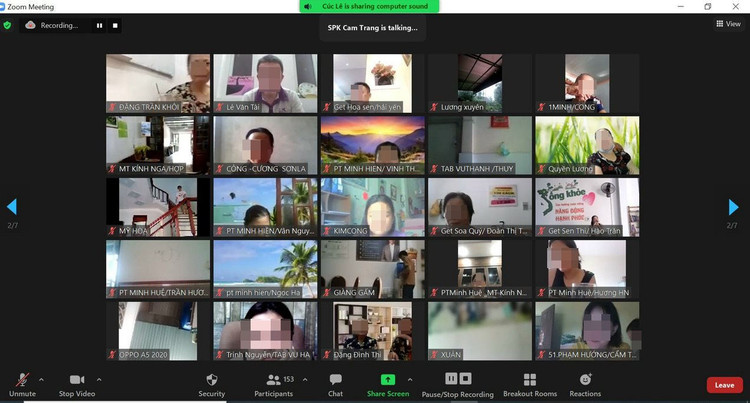Open Breakout Rooms
Viewport: 750px width, 403px height.
[x=530, y=385]
